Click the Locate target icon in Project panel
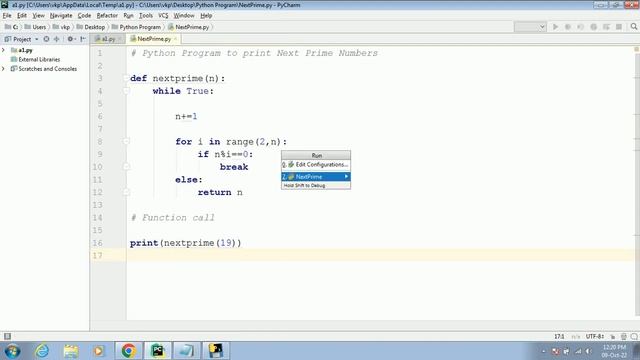Screen dimensions: 640x360 tap(46, 39)
